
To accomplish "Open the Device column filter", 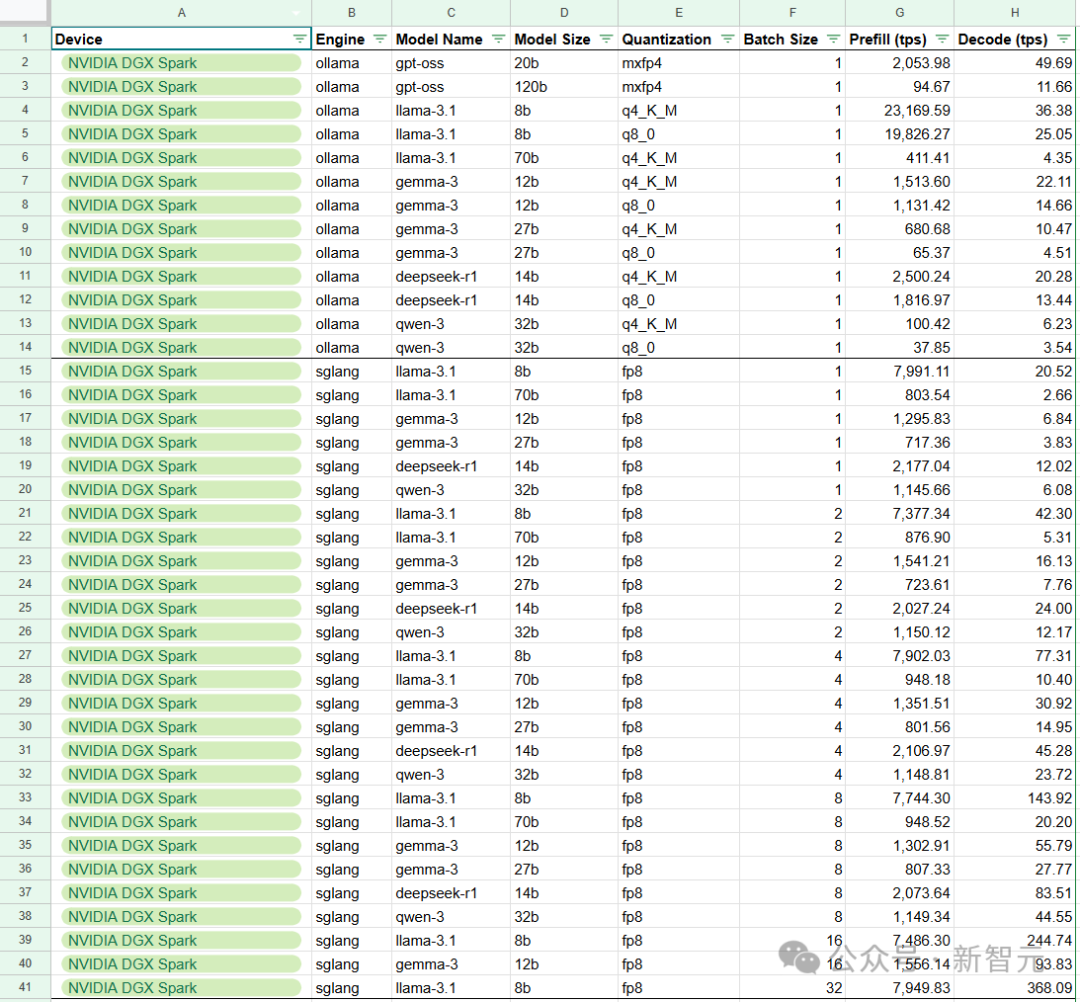I will point(300,39).
